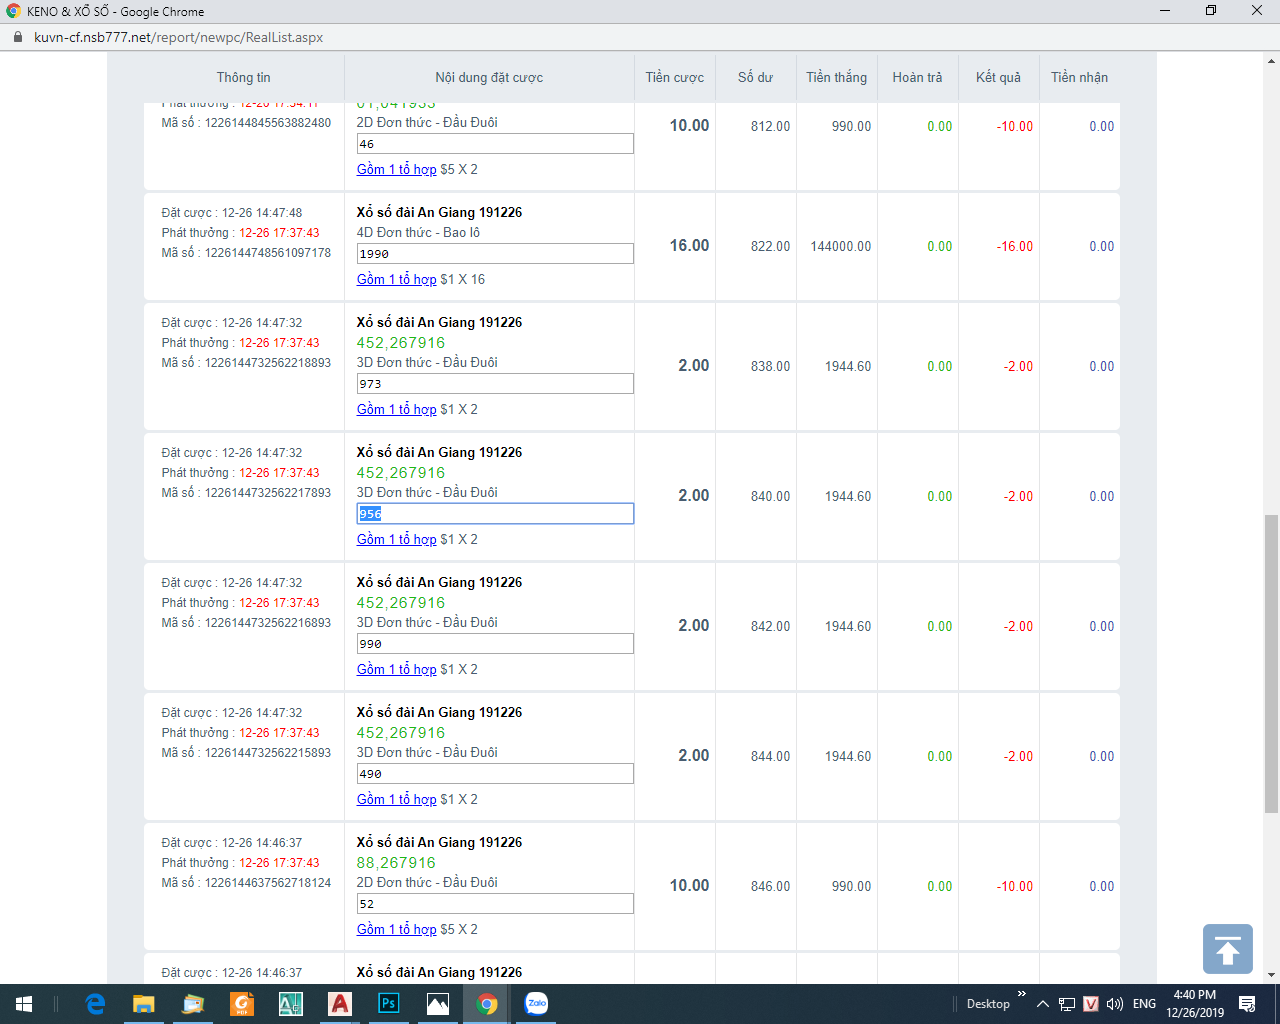Click the input field containing 956
1280x1024 pixels.
[x=495, y=514]
